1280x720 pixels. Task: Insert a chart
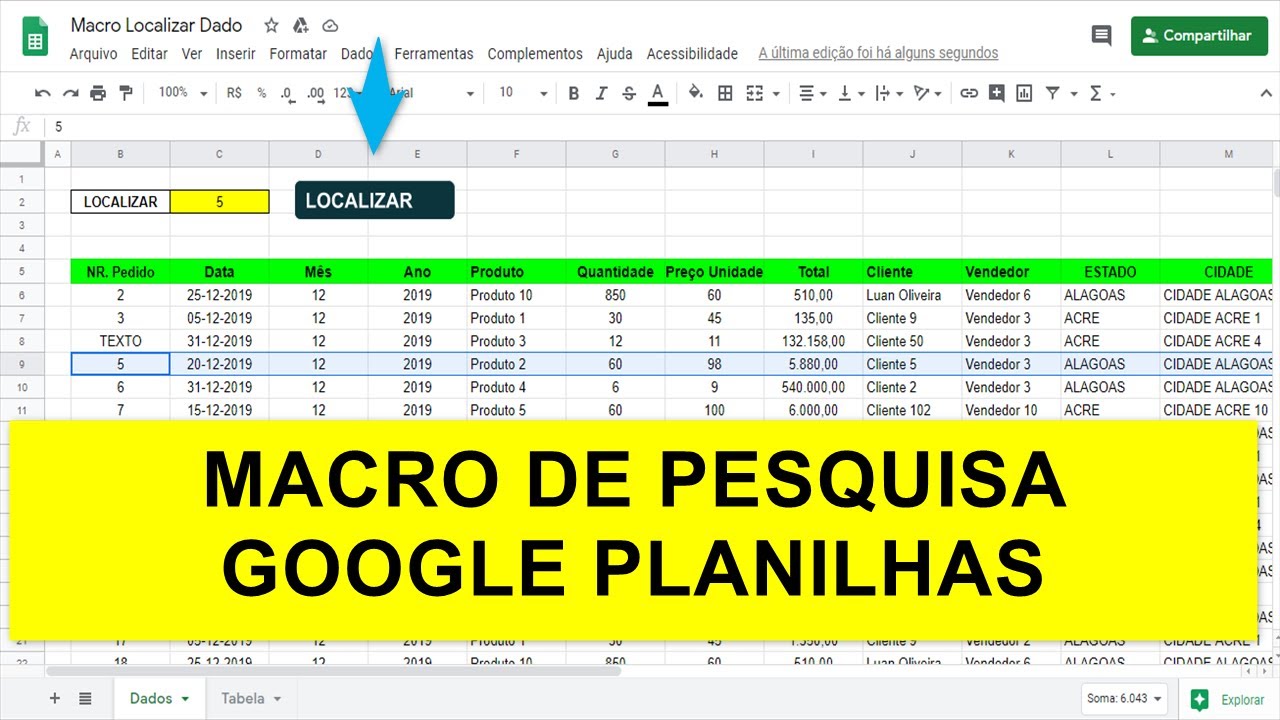pos(1024,93)
